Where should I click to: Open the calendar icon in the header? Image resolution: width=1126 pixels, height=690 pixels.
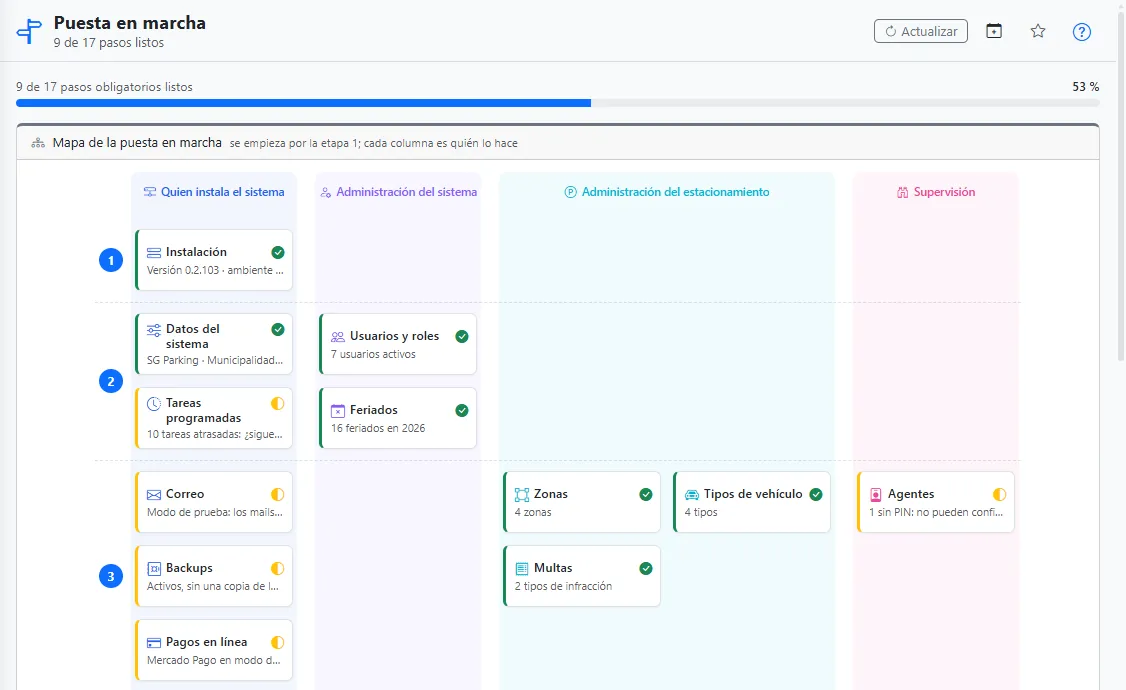[994, 31]
